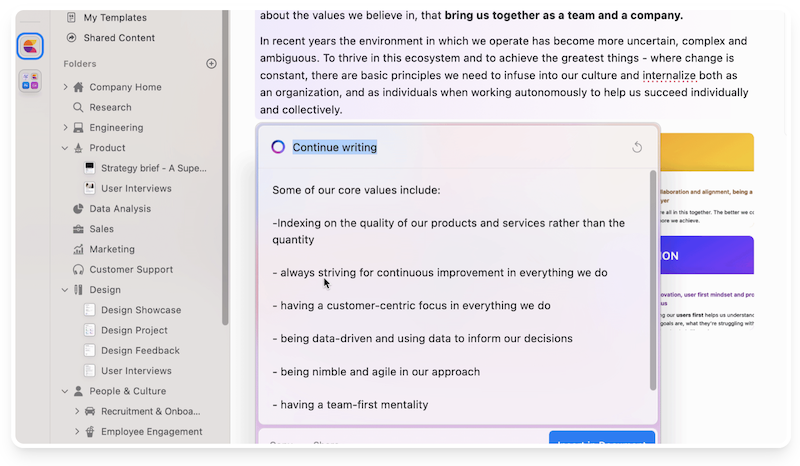The image size is (800, 466).
Task: Click the AI assistant circle icon
Action: 278,147
